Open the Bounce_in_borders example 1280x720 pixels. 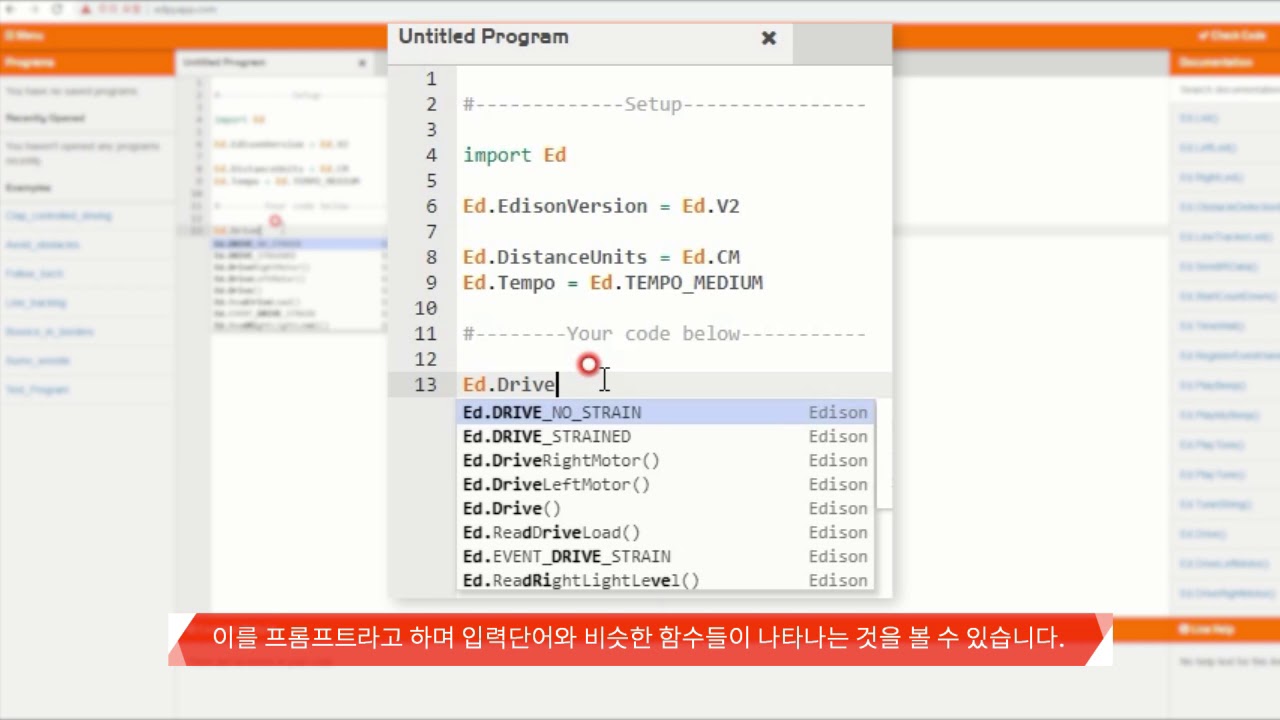[x=50, y=332]
